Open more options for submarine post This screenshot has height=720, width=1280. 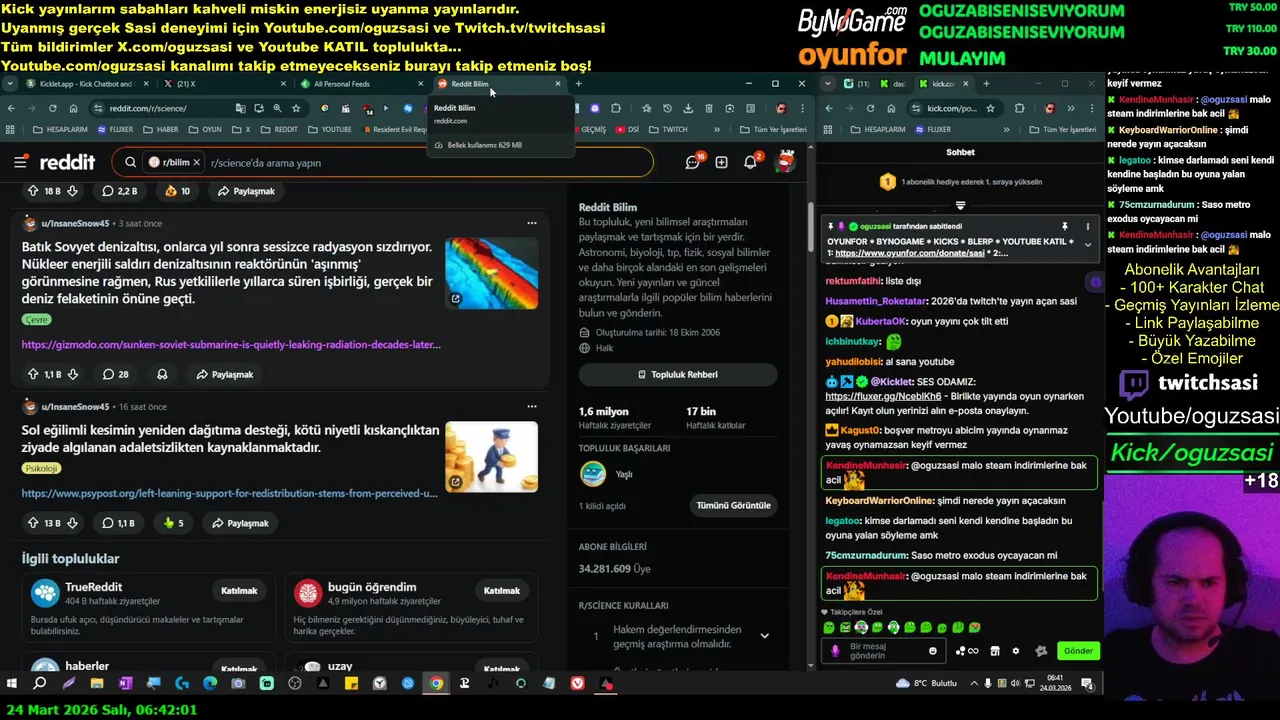532,223
